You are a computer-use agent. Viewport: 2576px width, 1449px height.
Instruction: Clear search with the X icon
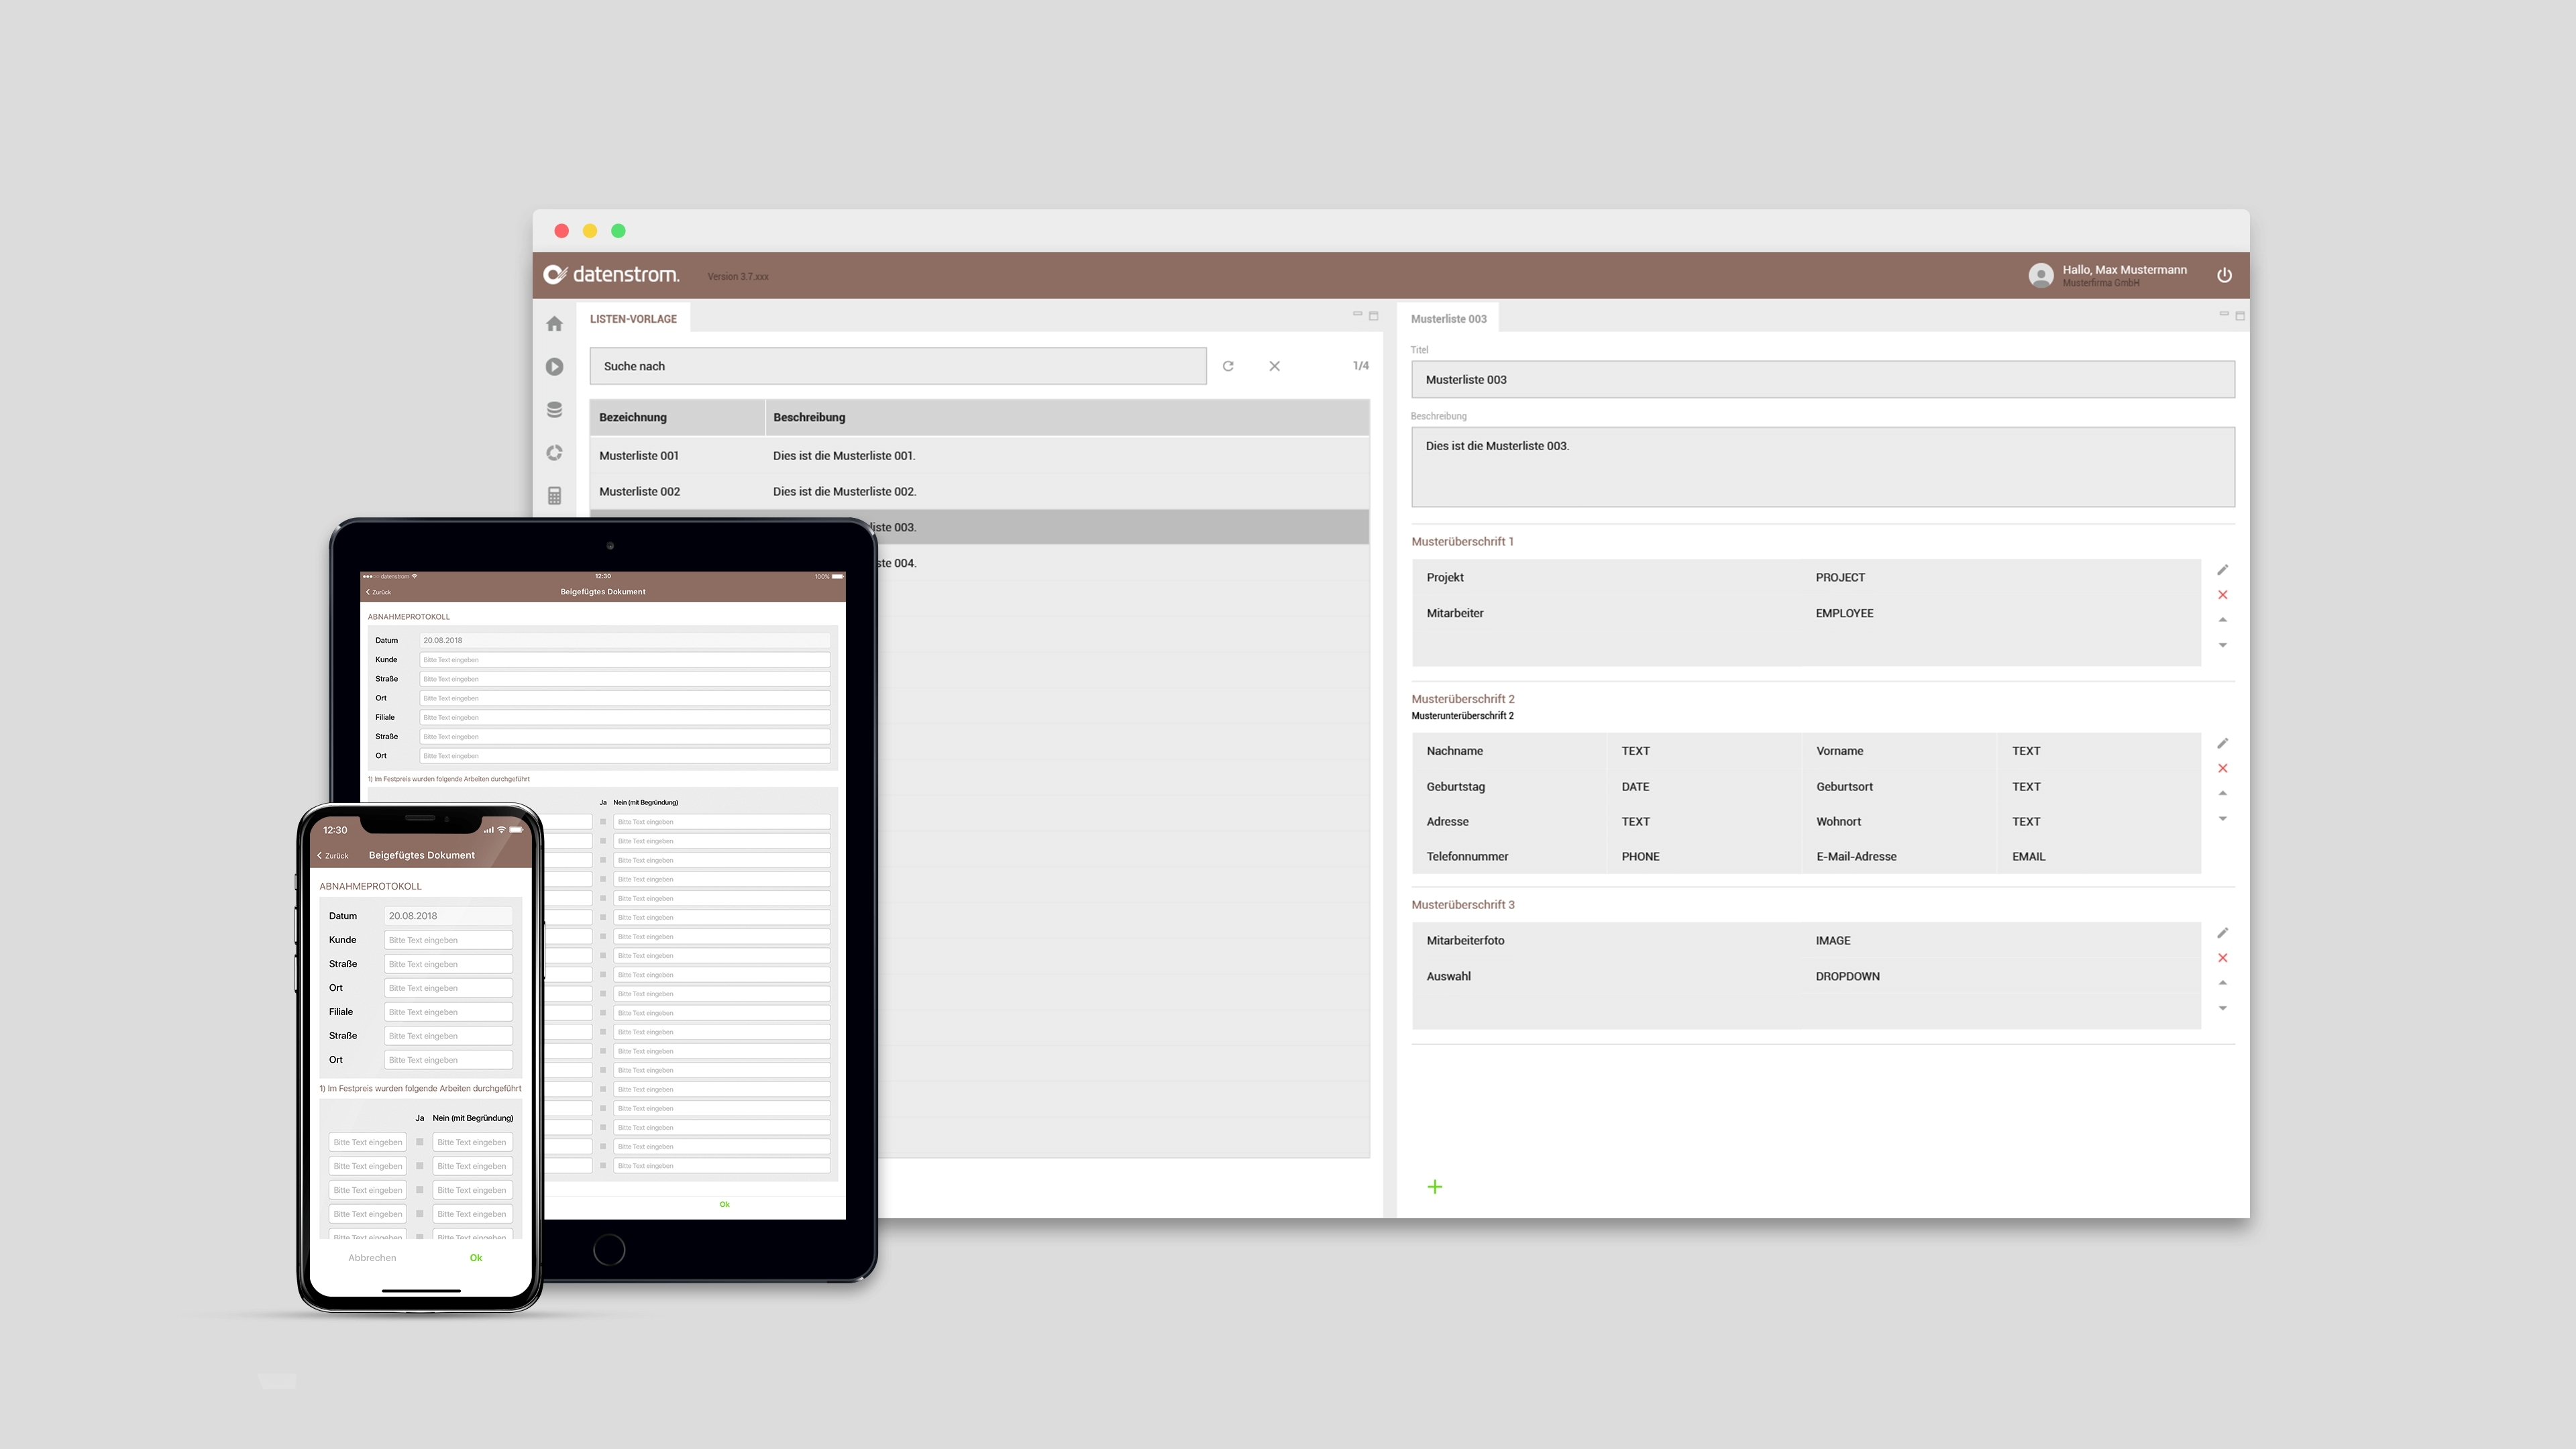tap(1274, 366)
